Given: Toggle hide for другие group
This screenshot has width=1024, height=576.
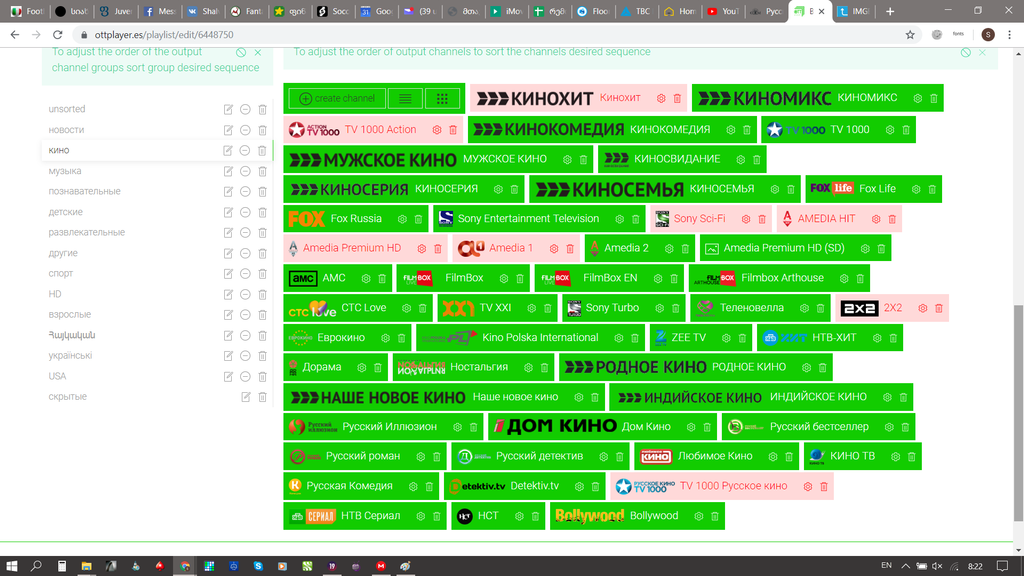Looking at the screenshot, I should coord(245,253).
